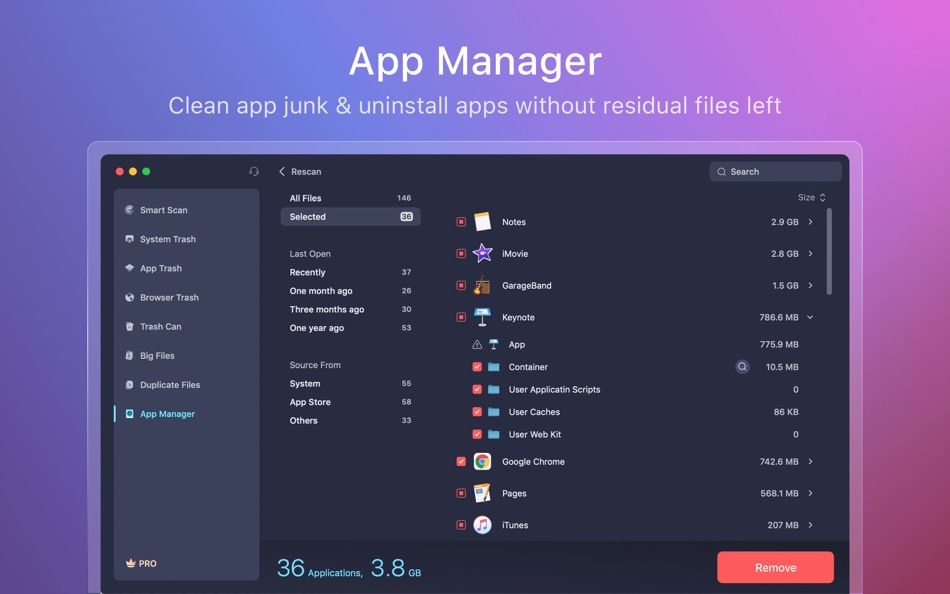
Task: Click the Google Chrome app icon
Action: click(x=482, y=462)
